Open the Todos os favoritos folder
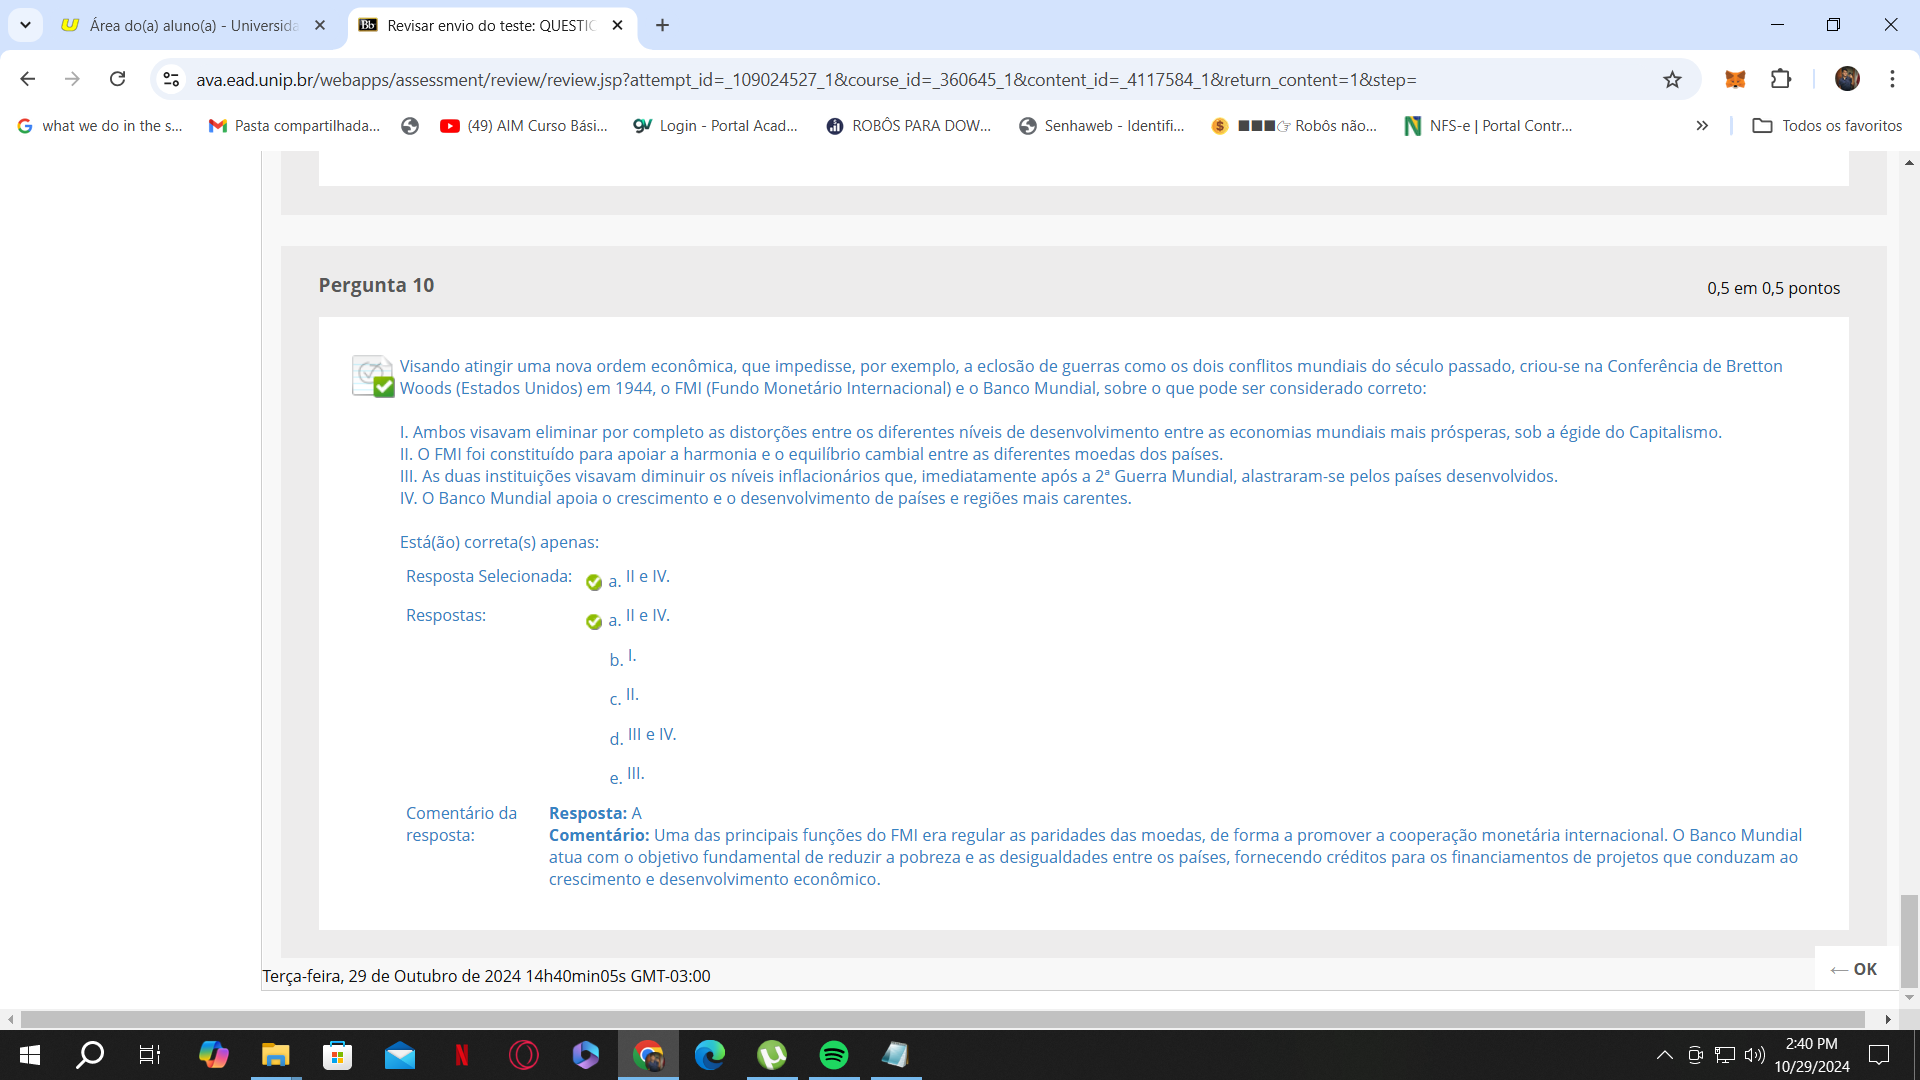Image resolution: width=1920 pixels, height=1080 pixels. (x=1827, y=126)
